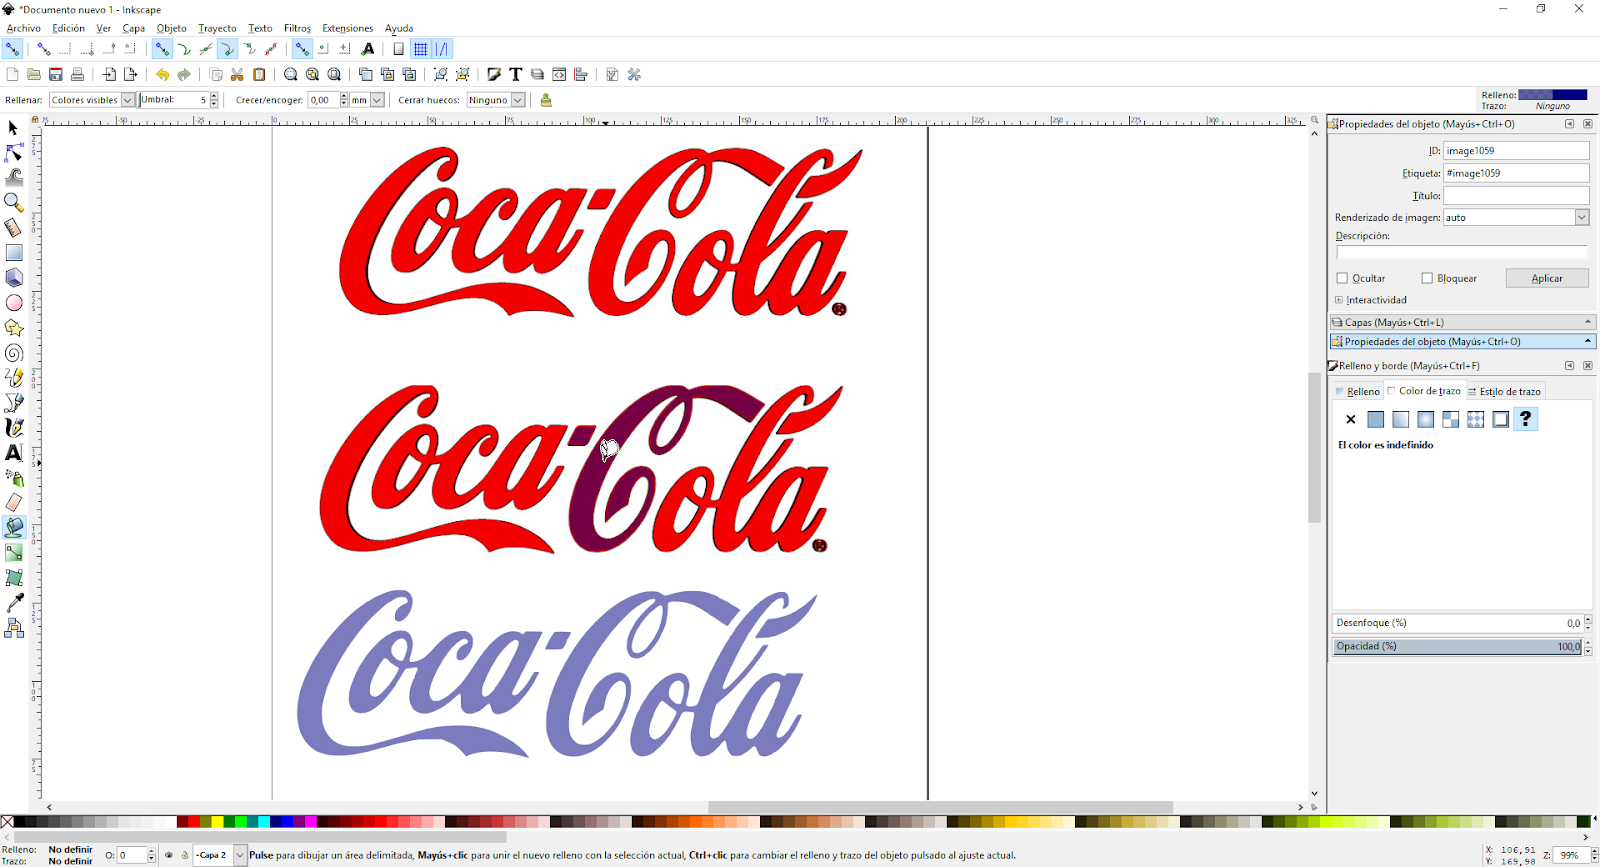Choose flat color paint button
The width and height of the screenshot is (1600, 867).
click(x=1376, y=420)
